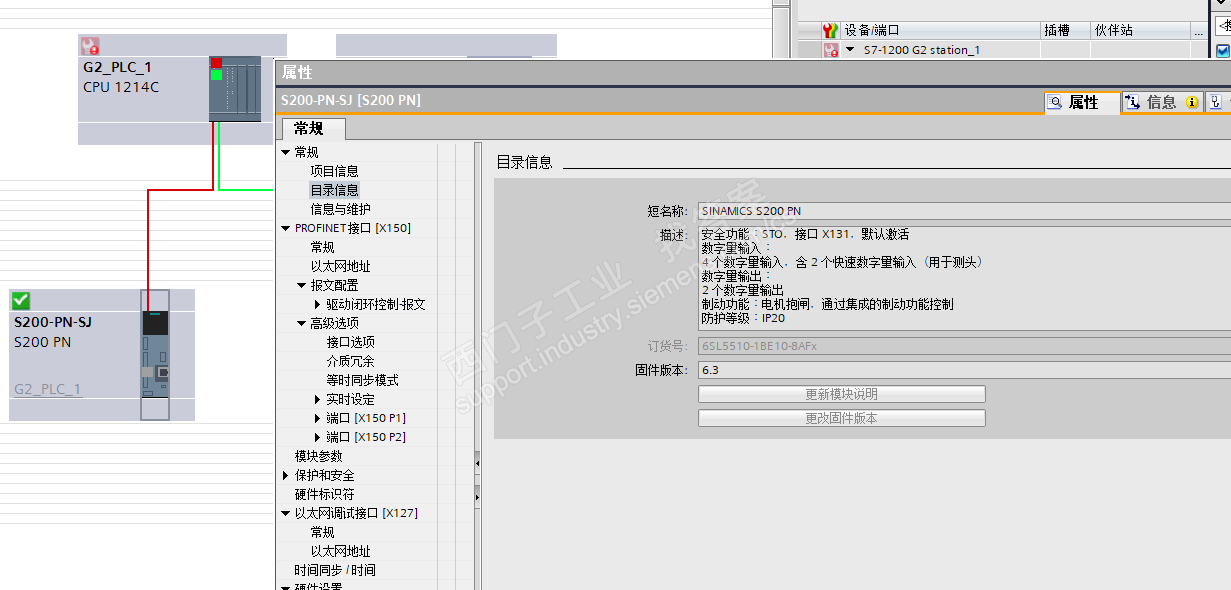Open the G2_PLC_1 link under S200 PN
Viewport: 1231px width, 590px height.
48,389
